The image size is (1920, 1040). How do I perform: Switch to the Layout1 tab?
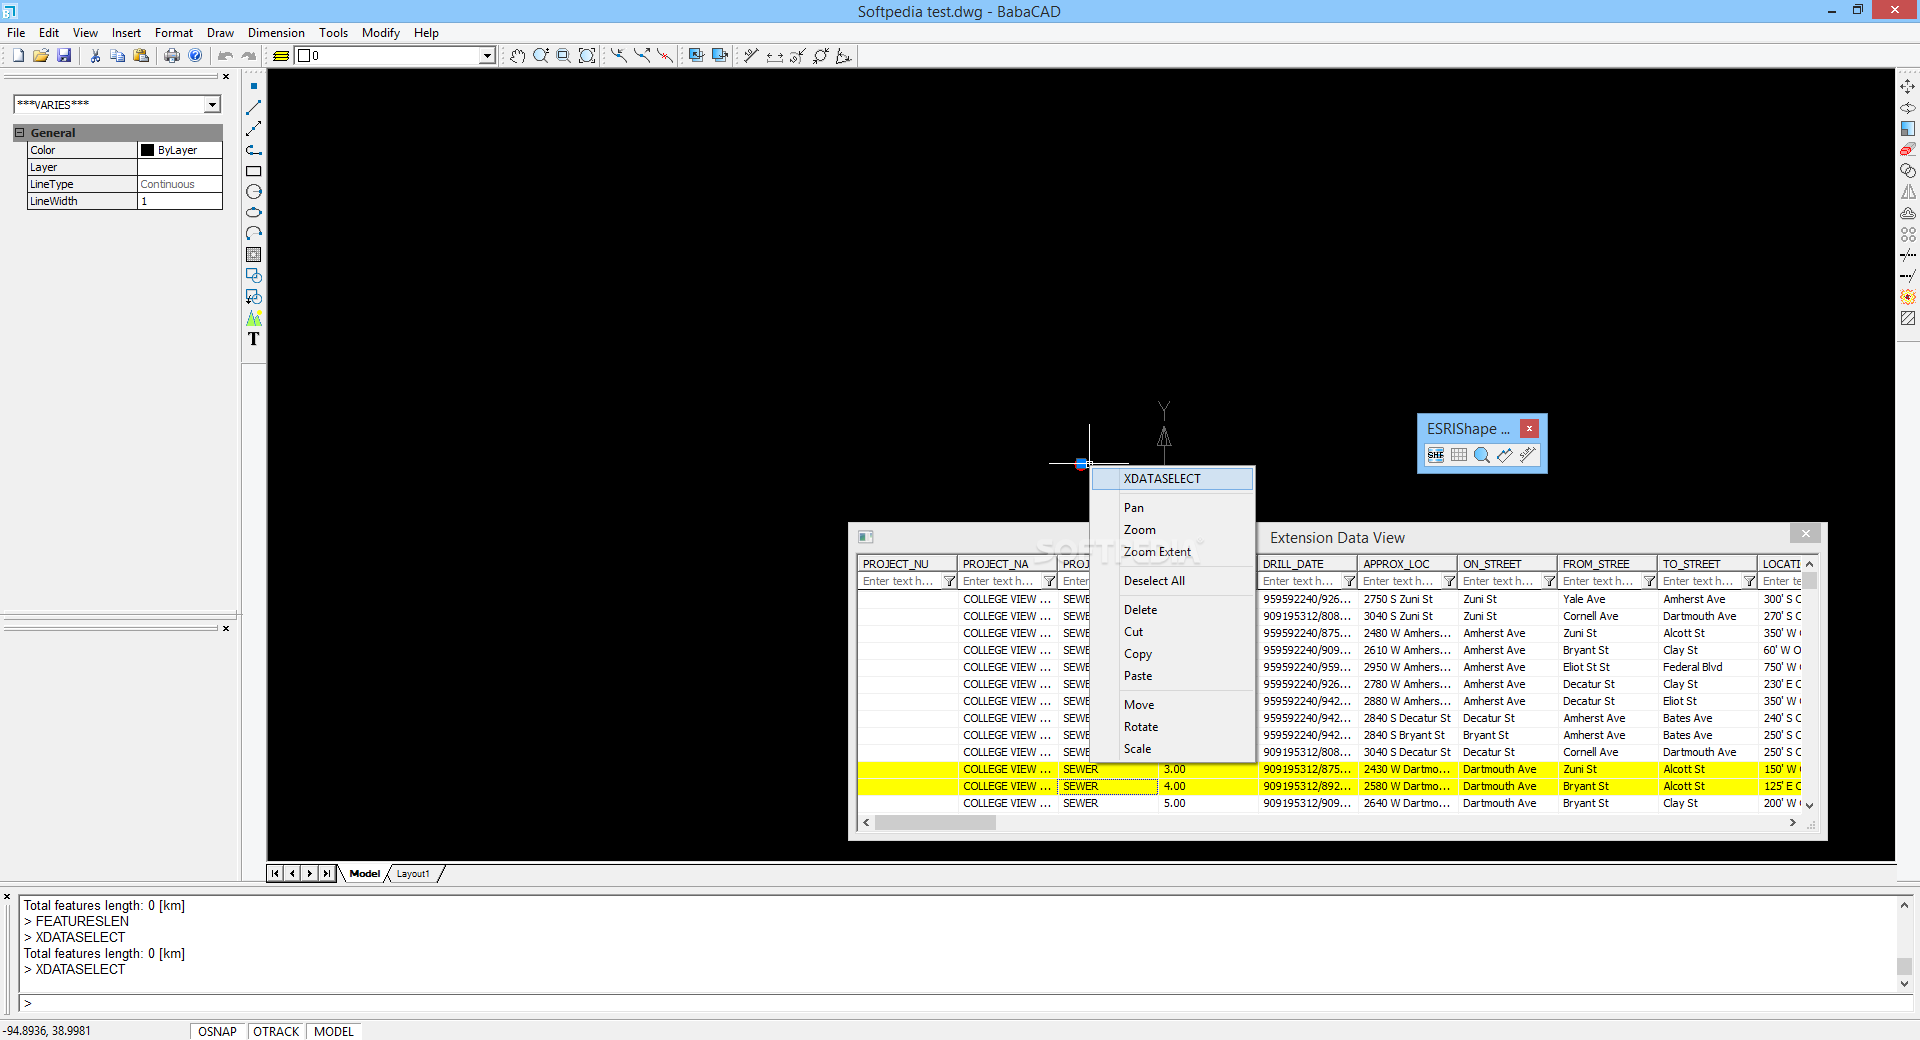413,874
